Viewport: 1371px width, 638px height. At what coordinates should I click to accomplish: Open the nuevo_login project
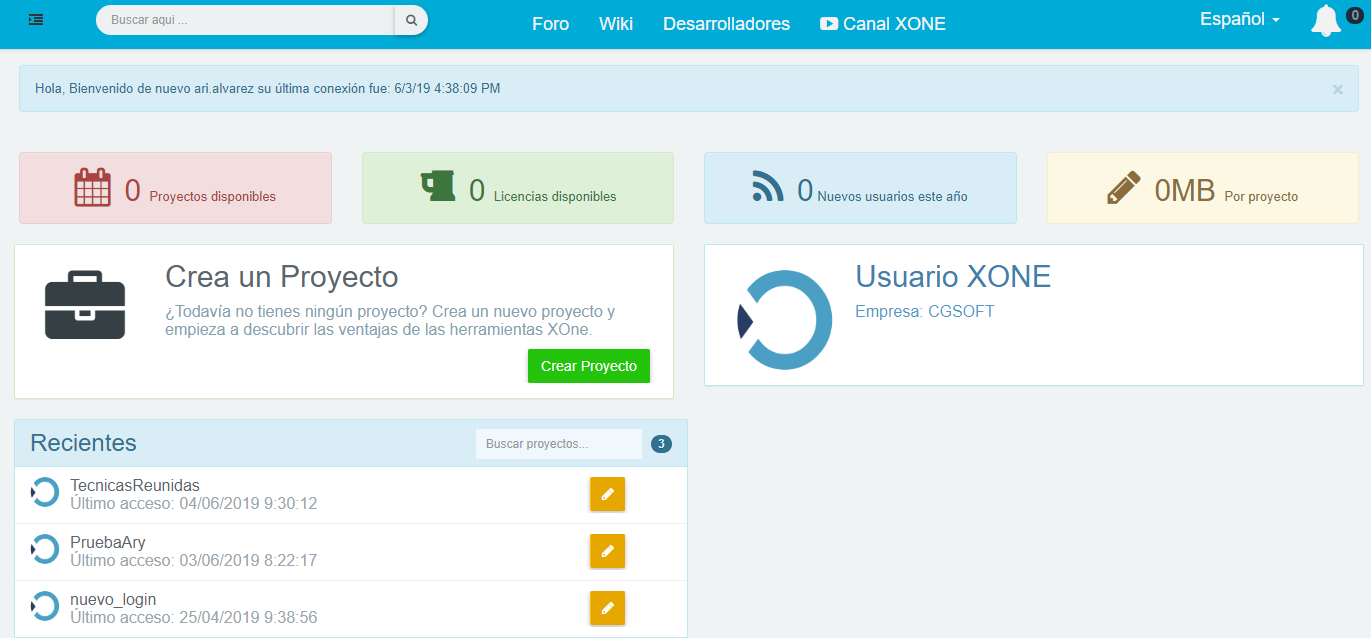[113, 600]
